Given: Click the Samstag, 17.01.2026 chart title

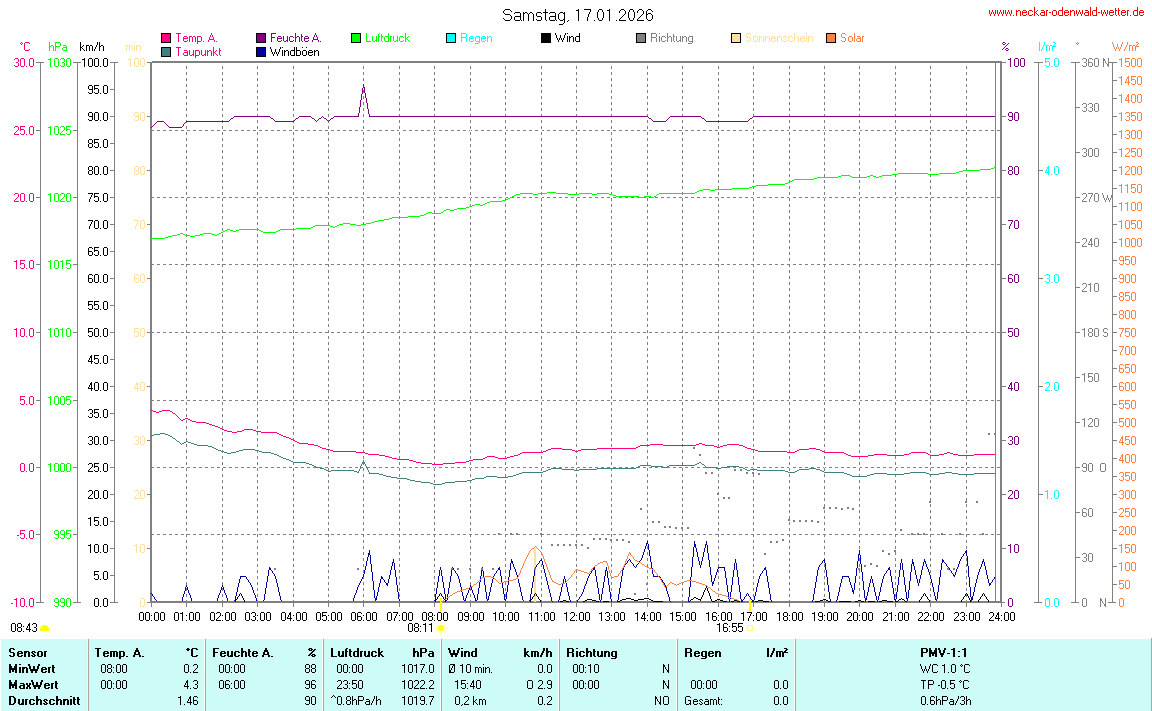Looking at the screenshot, I should click(578, 15).
